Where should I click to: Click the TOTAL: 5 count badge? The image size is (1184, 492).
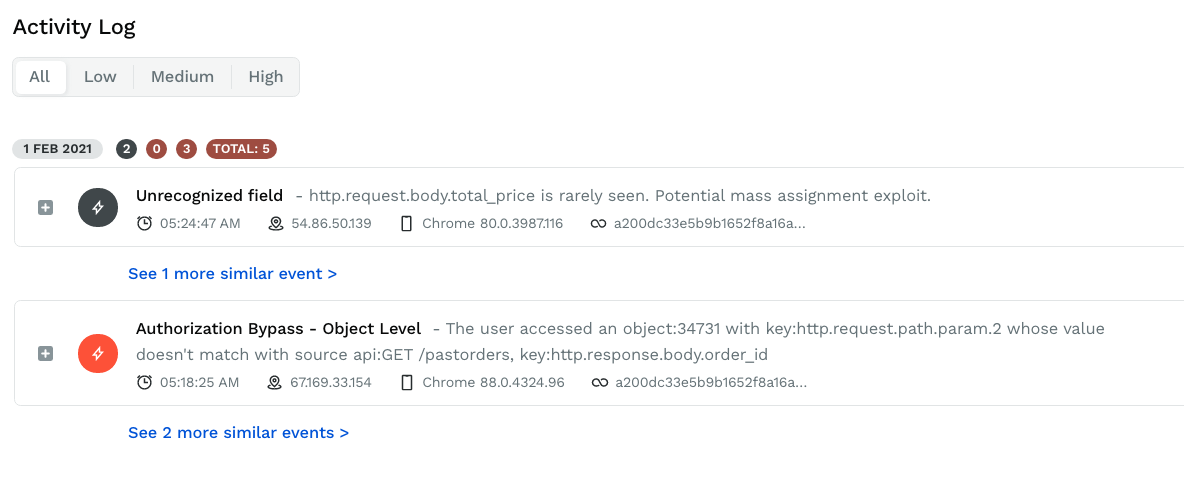click(x=241, y=149)
